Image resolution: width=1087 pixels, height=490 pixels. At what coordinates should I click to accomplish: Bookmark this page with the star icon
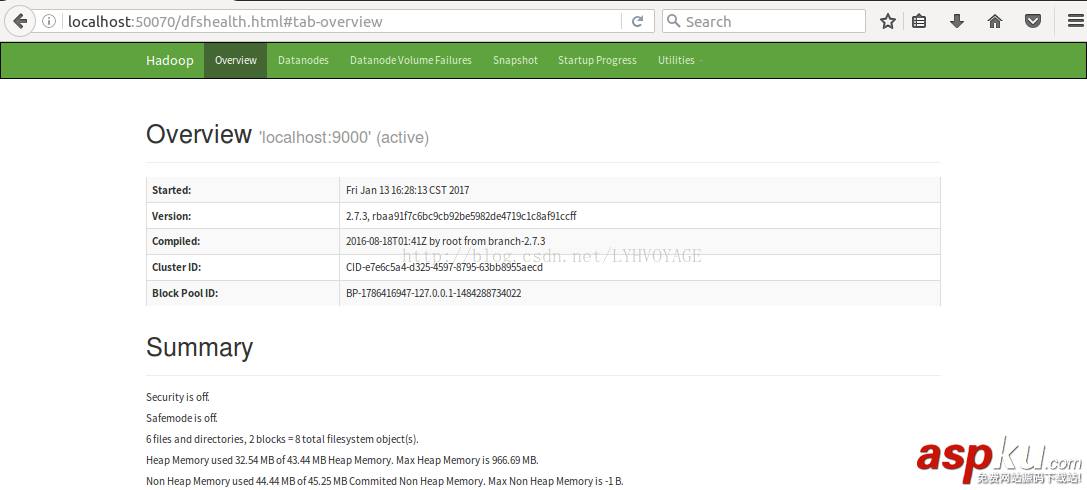click(887, 21)
